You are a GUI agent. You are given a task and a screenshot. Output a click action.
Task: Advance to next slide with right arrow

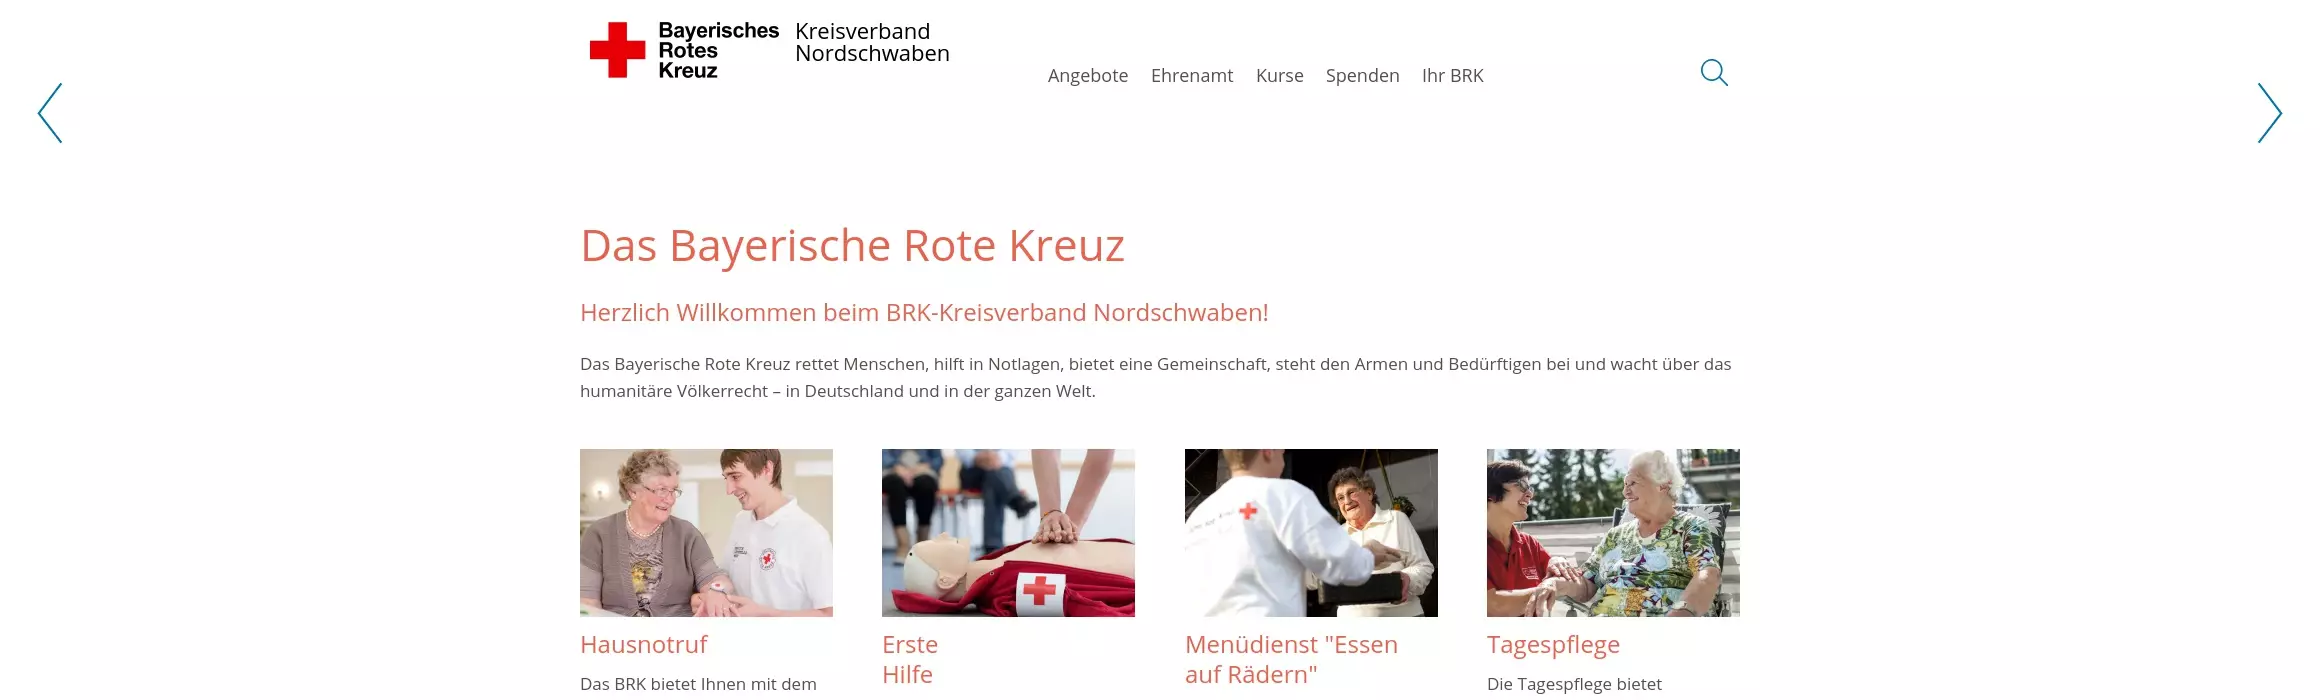pyautogui.click(x=2269, y=113)
